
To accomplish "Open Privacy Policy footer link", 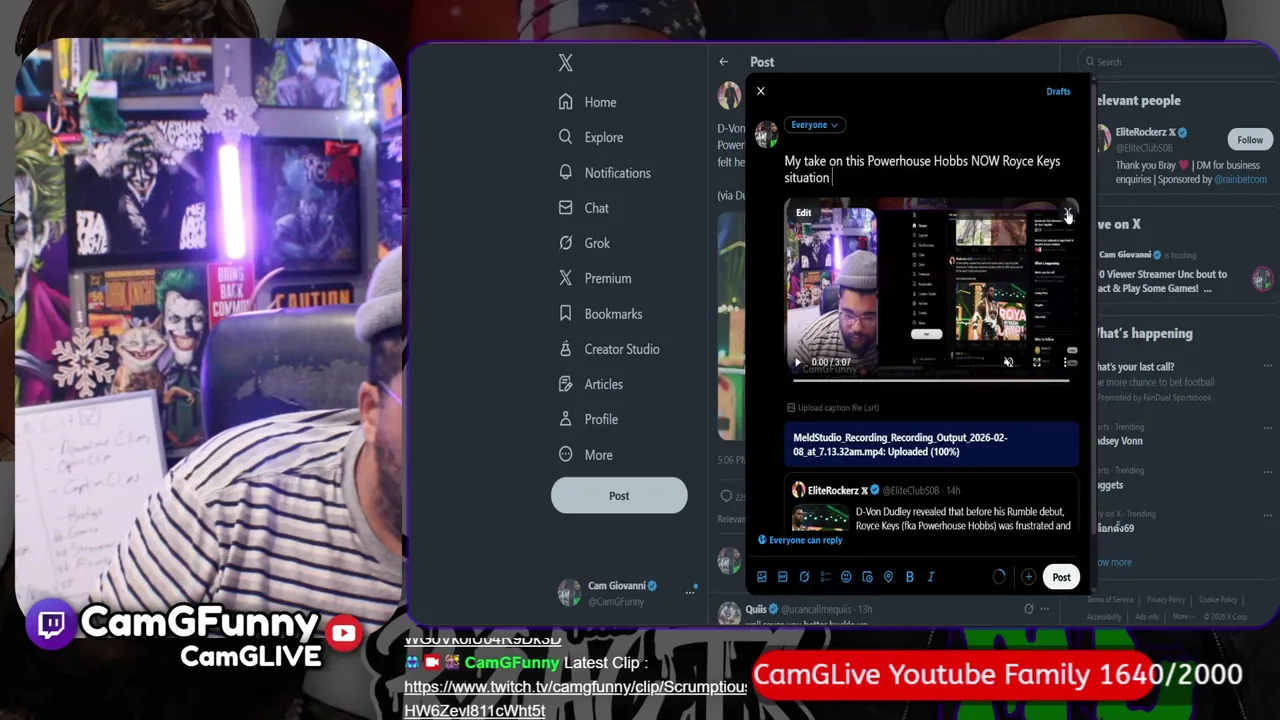I will pyautogui.click(x=1166, y=600).
